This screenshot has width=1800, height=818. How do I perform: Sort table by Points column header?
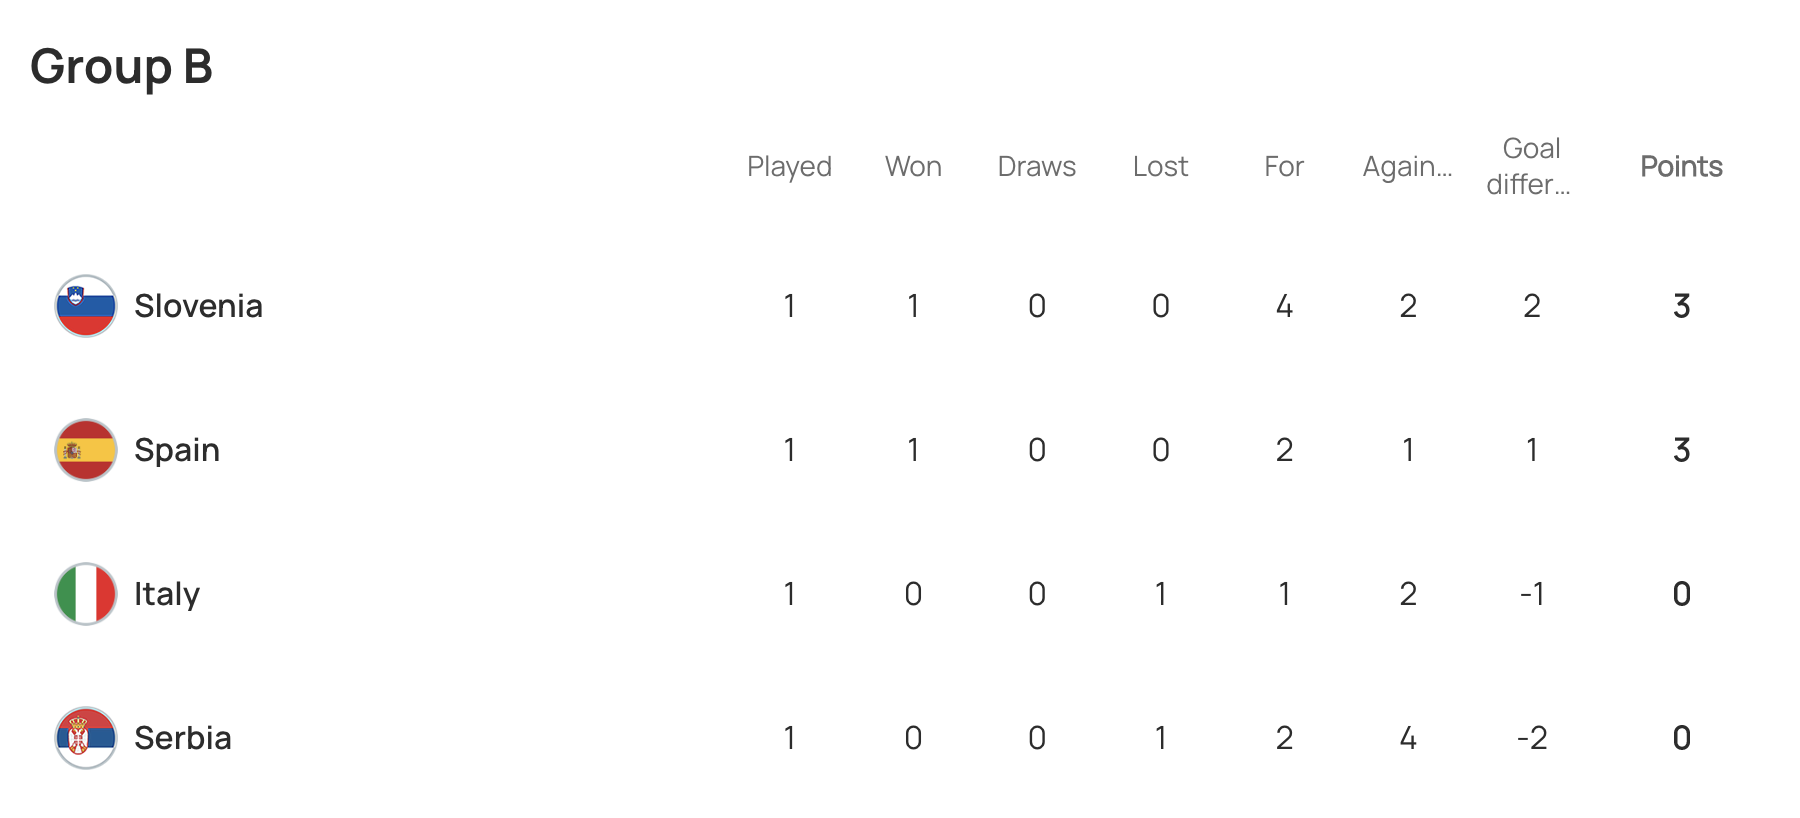point(1681,166)
